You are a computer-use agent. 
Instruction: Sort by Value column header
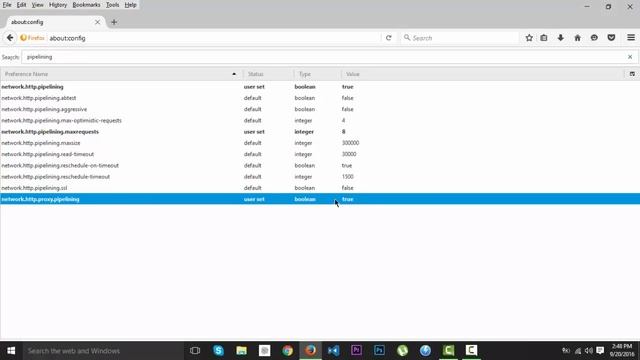coord(483,74)
